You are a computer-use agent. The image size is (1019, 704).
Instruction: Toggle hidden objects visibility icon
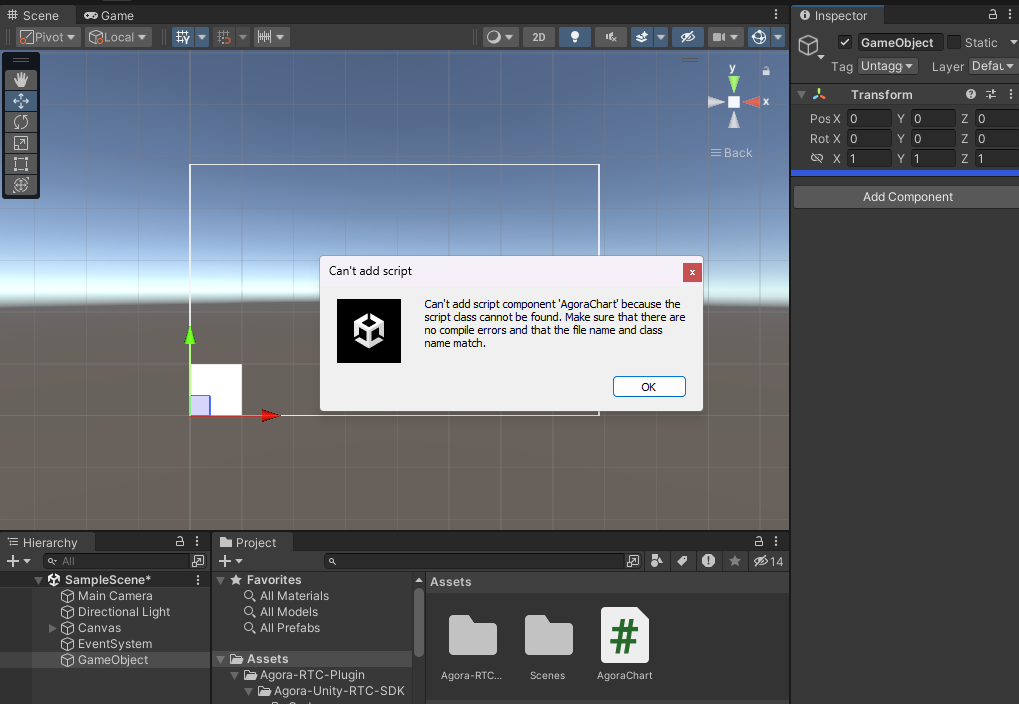pyautogui.click(x=688, y=37)
